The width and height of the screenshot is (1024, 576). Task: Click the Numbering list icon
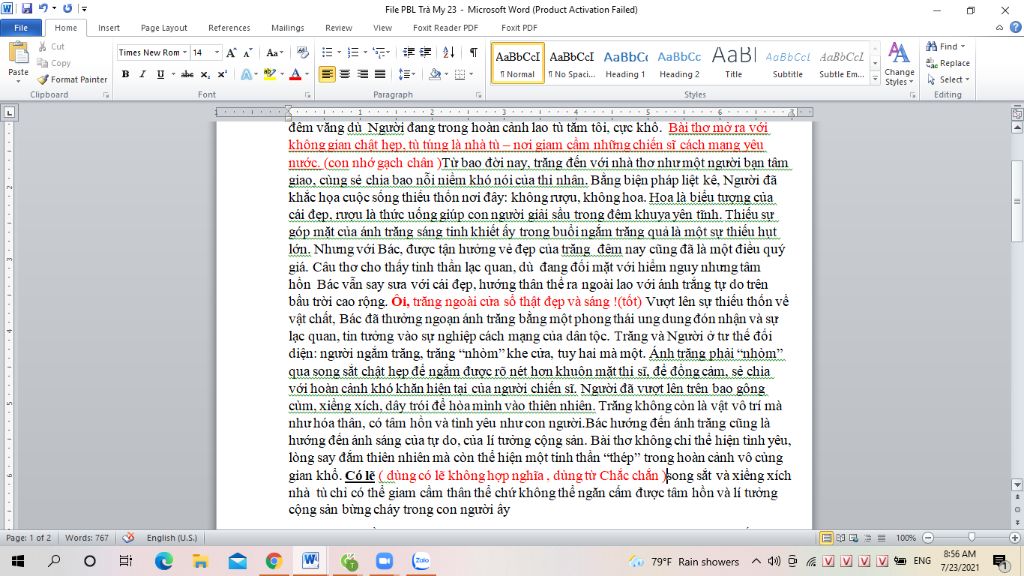(x=353, y=52)
